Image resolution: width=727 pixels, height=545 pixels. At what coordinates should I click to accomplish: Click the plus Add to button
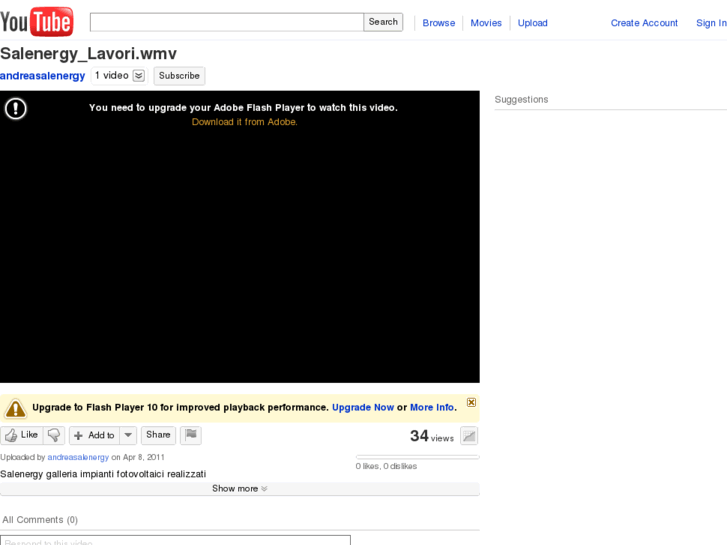pyautogui.click(x=95, y=435)
